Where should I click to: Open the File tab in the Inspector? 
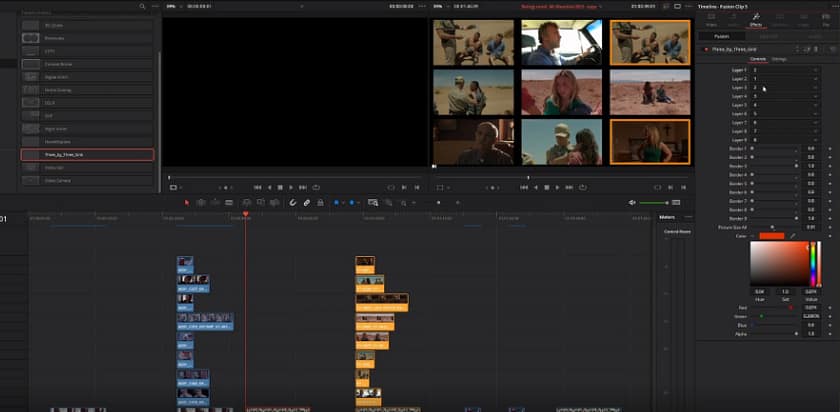(826, 20)
